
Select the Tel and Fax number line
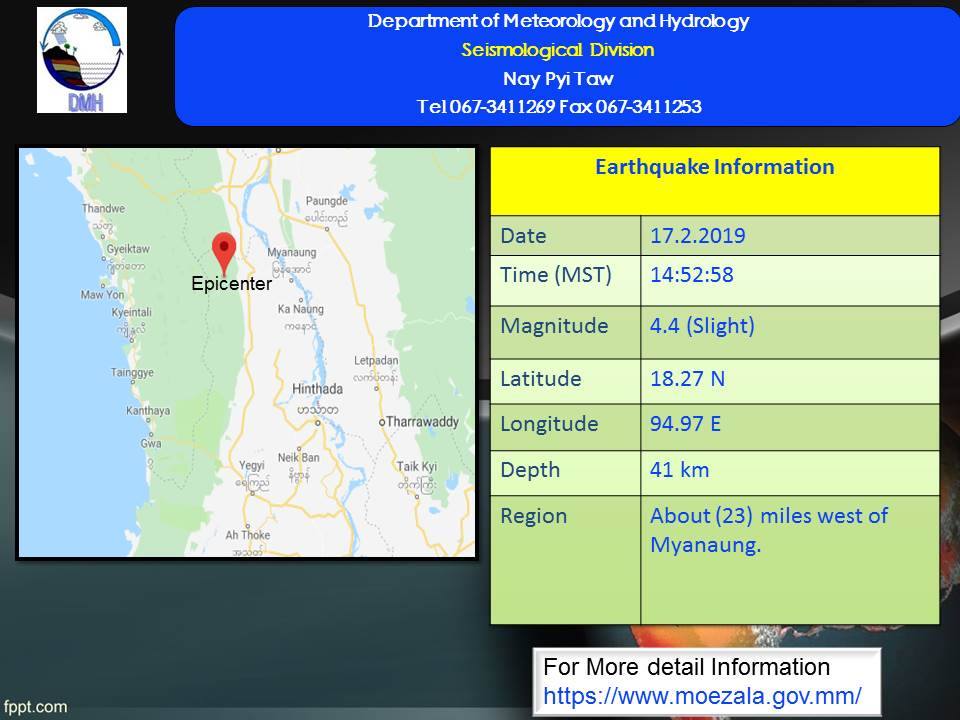(558, 107)
